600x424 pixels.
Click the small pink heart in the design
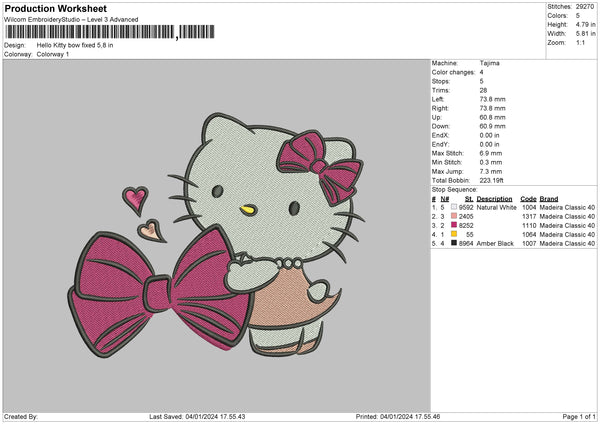[135, 194]
